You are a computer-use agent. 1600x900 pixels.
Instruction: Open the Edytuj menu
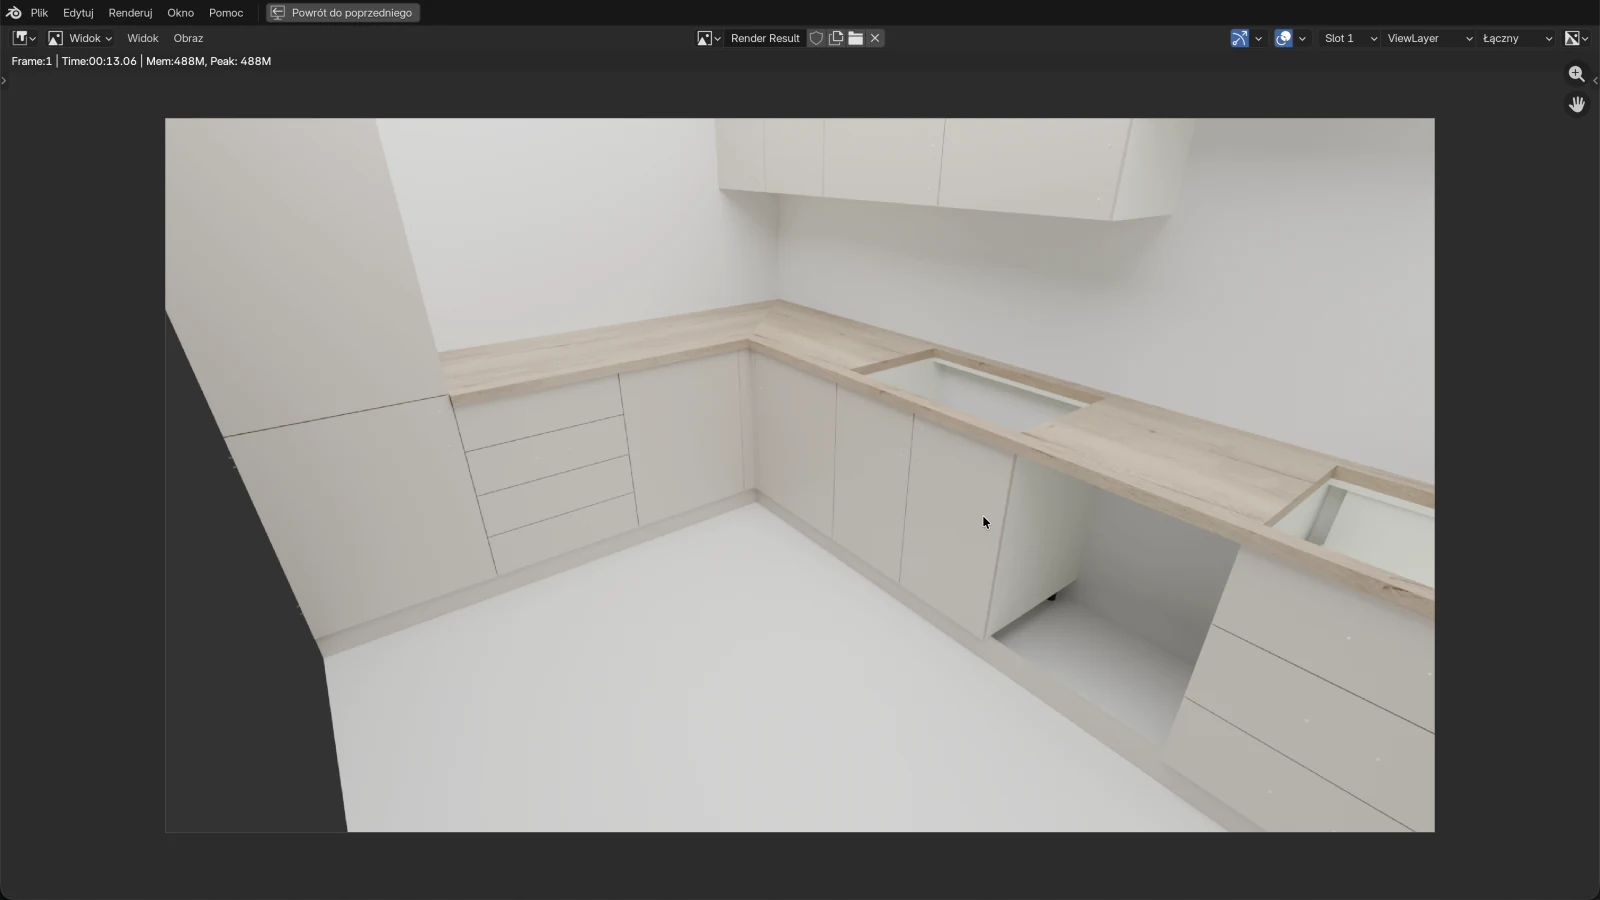click(78, 13)
